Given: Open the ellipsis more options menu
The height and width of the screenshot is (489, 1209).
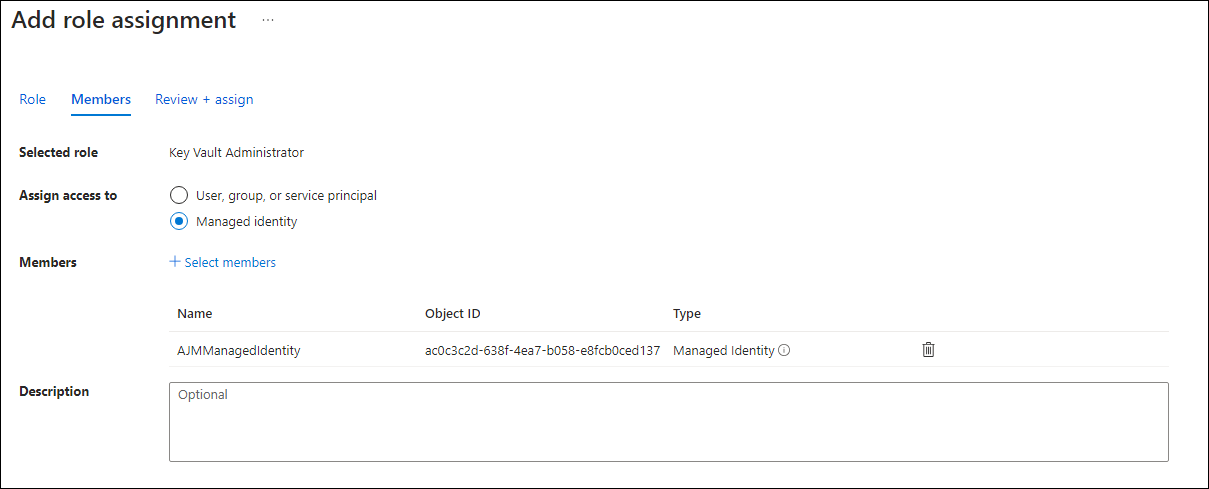Looking at the screenshot, I should (268, 20).
